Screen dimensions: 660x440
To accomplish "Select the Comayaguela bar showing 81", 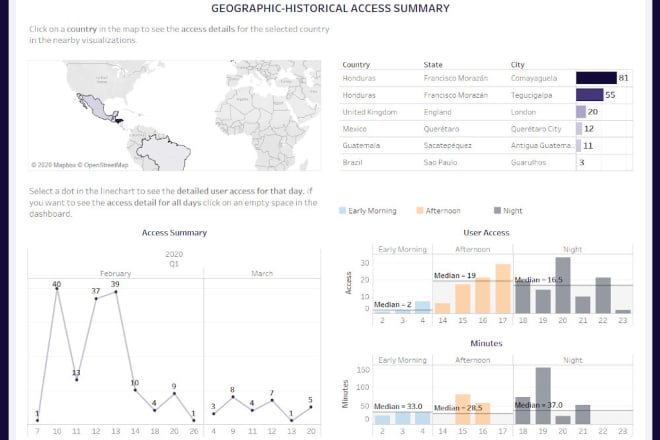I will point(596,78).
